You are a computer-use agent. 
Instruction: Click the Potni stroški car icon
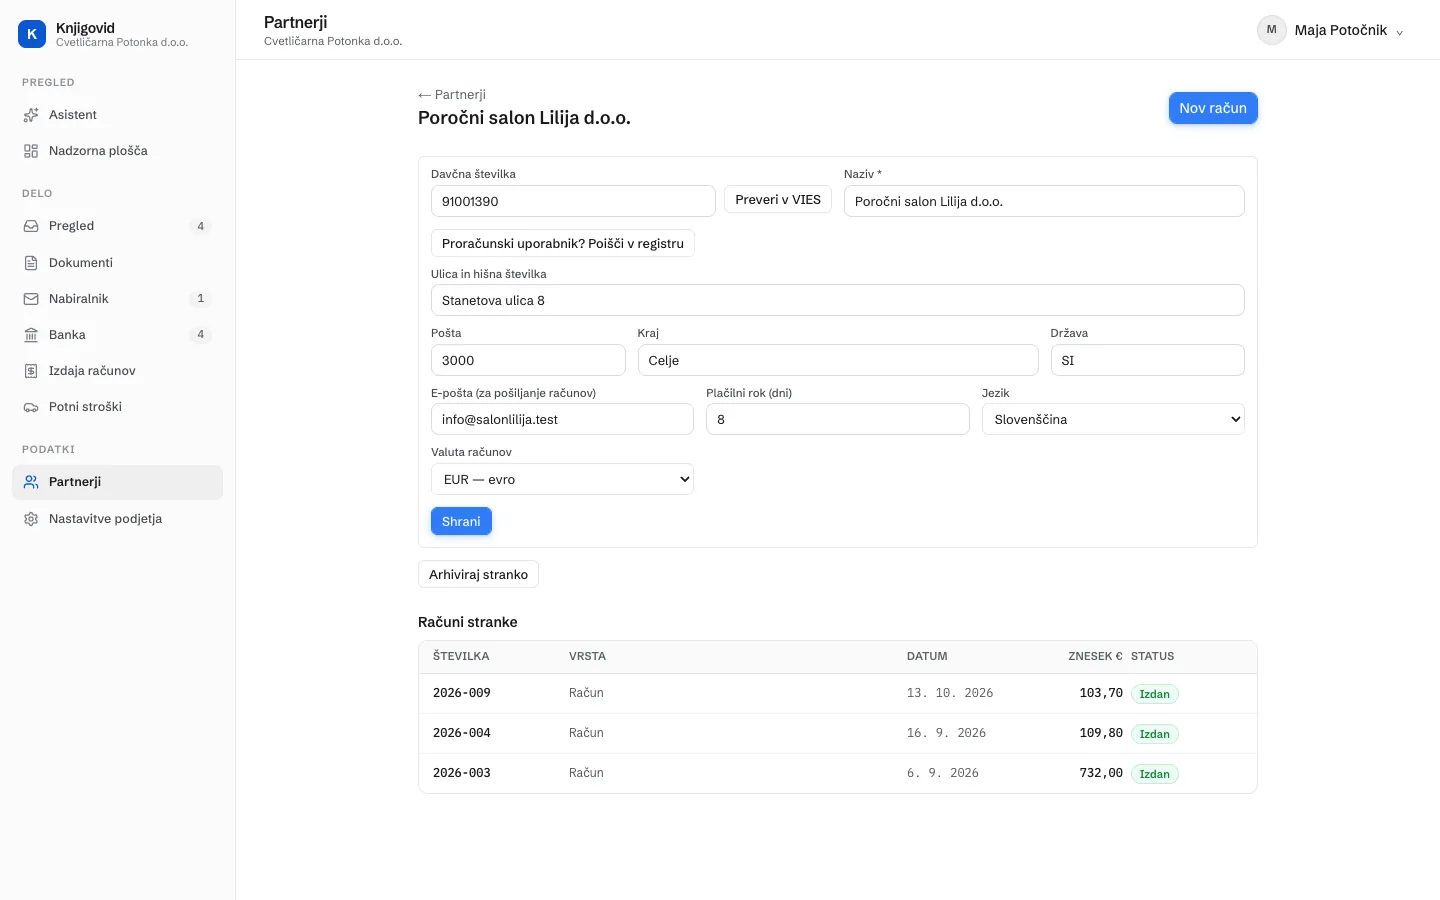(x=31, y=407)
